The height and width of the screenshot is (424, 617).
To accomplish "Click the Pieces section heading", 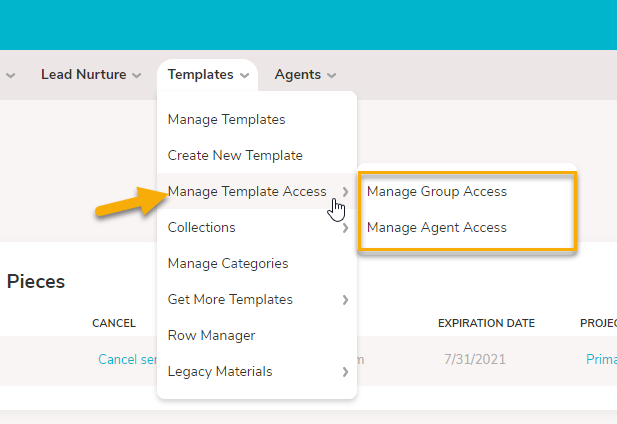I will [36, 282].
